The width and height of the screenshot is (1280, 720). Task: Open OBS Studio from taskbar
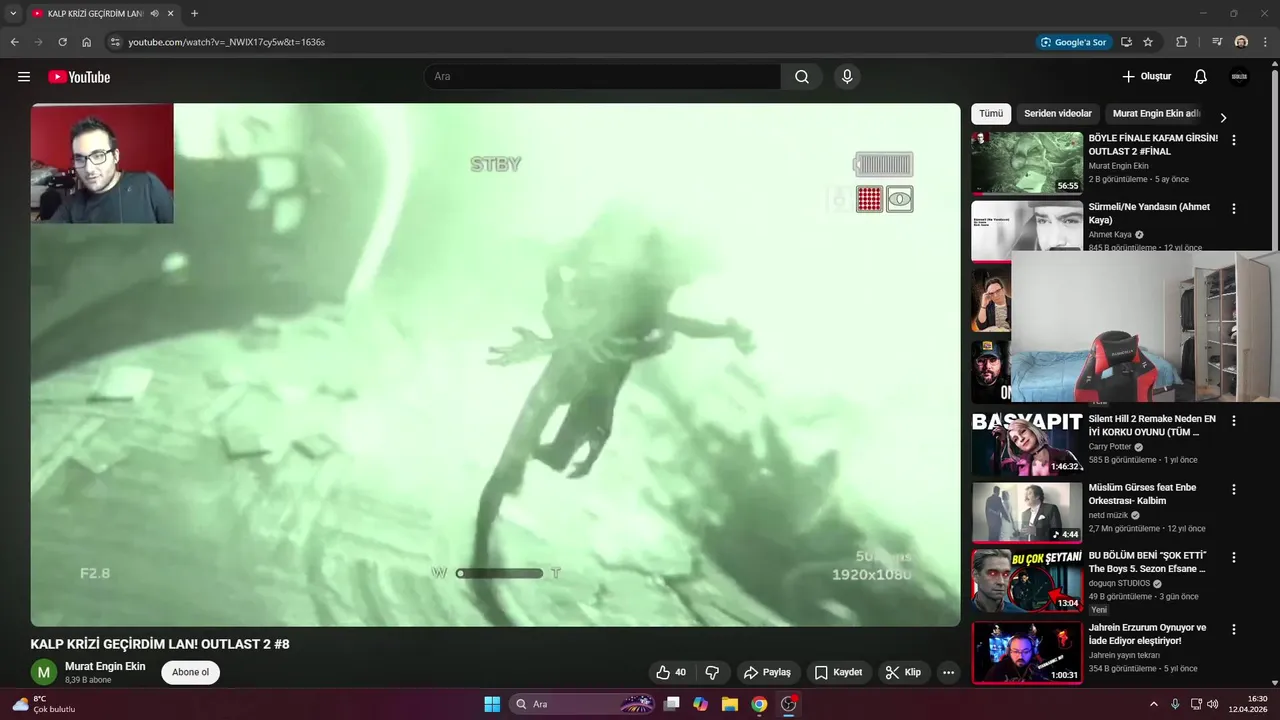click(x=789, y=704)
